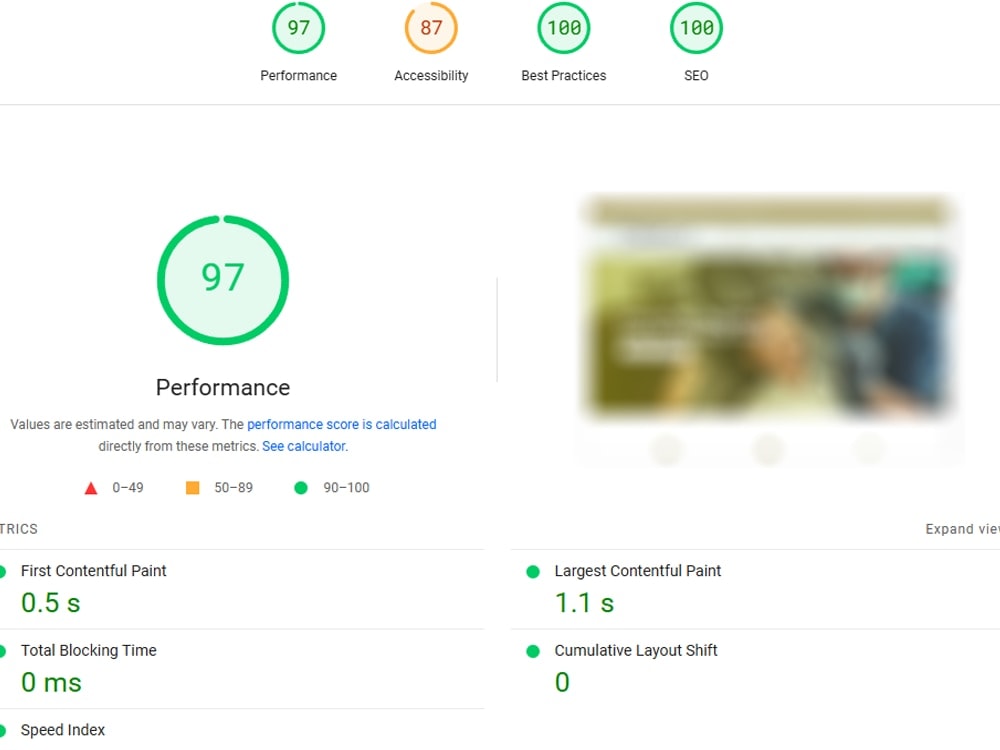Click the 50–89 legend range text
Image resolution: width=1000 pixels, height=750 pixels.
click(x=233, y=488)
